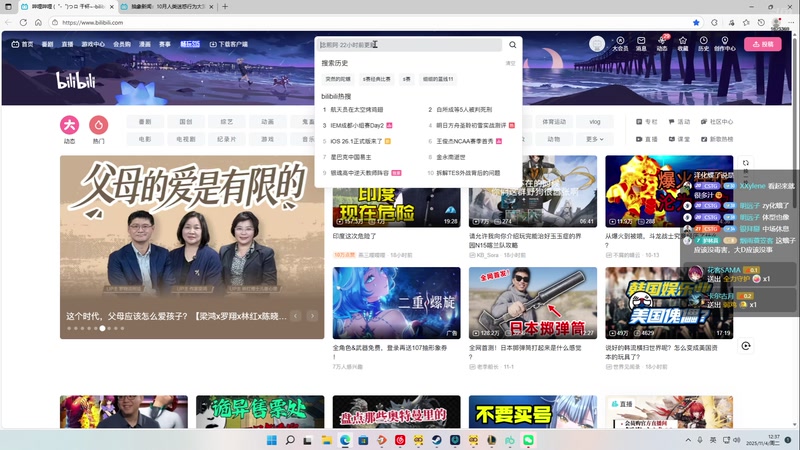Select the 电影 category button
Image resolution: width=800 pixels, height=450 pixels.
point(145,139)
